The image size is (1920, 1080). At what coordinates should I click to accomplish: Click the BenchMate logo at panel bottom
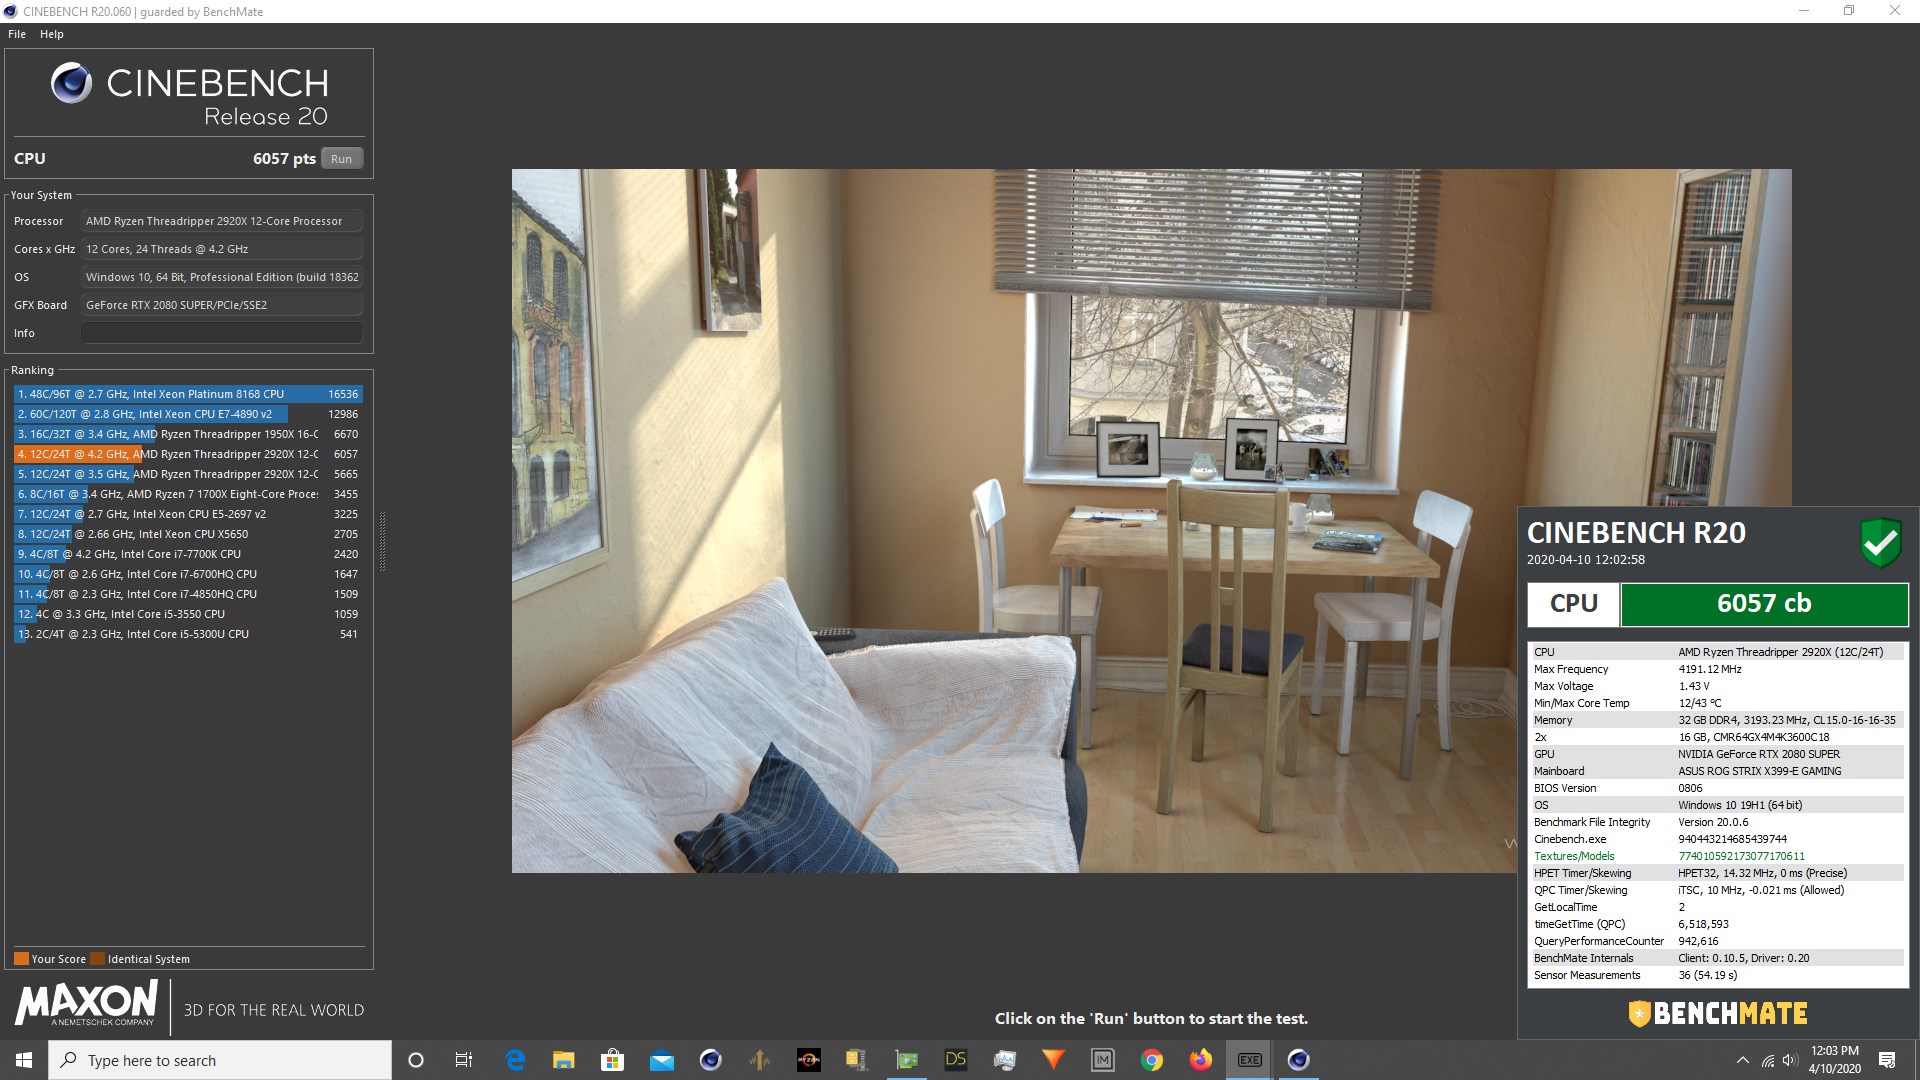click(1718, 1013)
